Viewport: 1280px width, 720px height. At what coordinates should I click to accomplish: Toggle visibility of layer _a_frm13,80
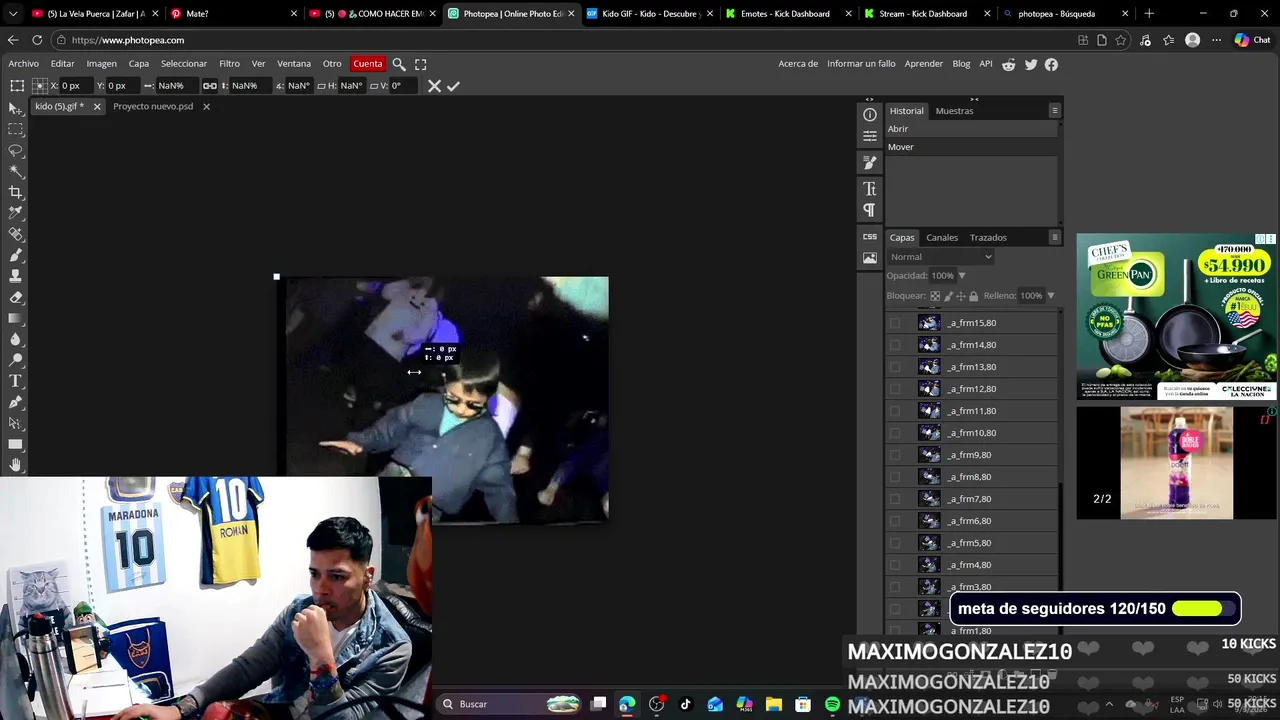click(x=895, y=367)
